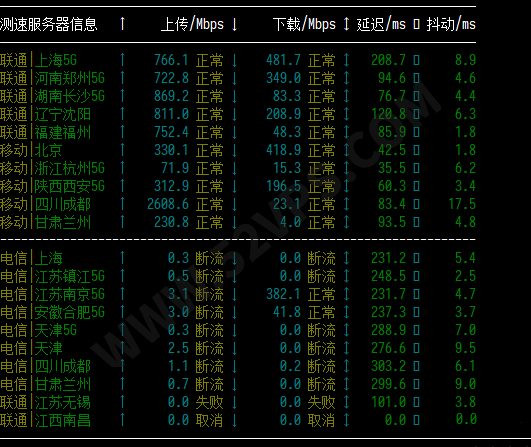This screenshot has height=447, width=531.
Task: Select upload value 766.1 for 上海5G
Action: point(171,60)
